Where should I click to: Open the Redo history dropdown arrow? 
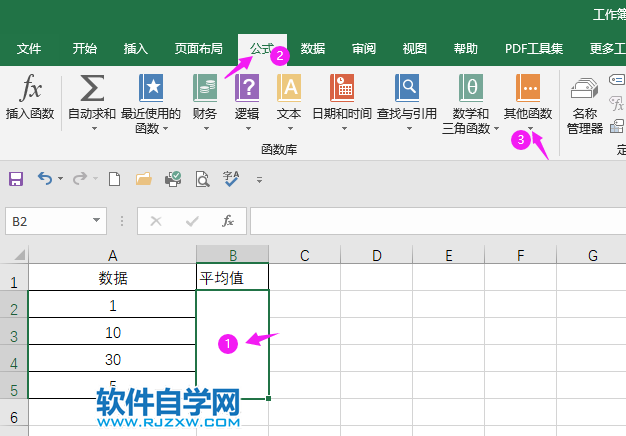95,178
